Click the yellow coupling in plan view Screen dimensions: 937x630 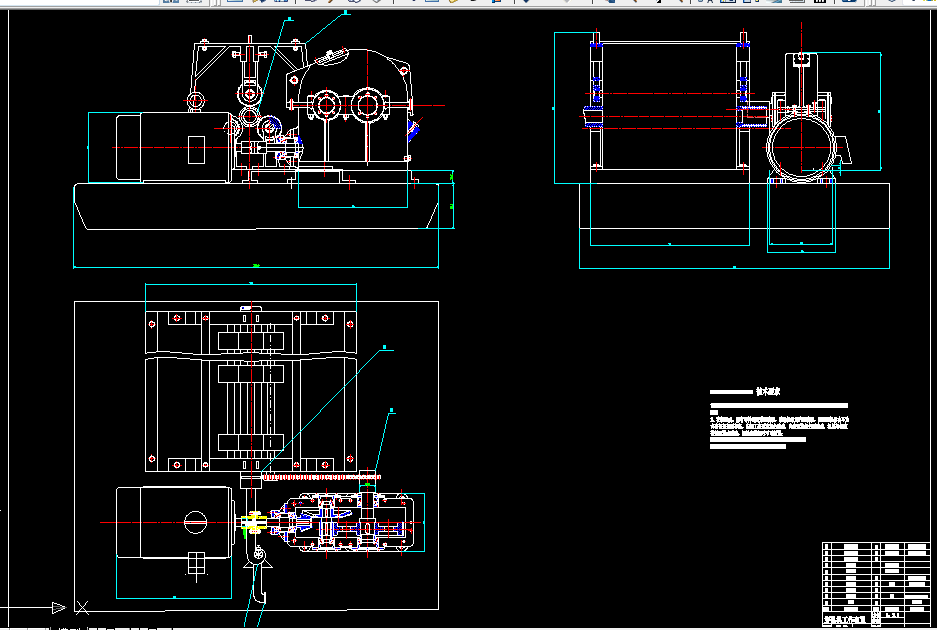[253, 522]
